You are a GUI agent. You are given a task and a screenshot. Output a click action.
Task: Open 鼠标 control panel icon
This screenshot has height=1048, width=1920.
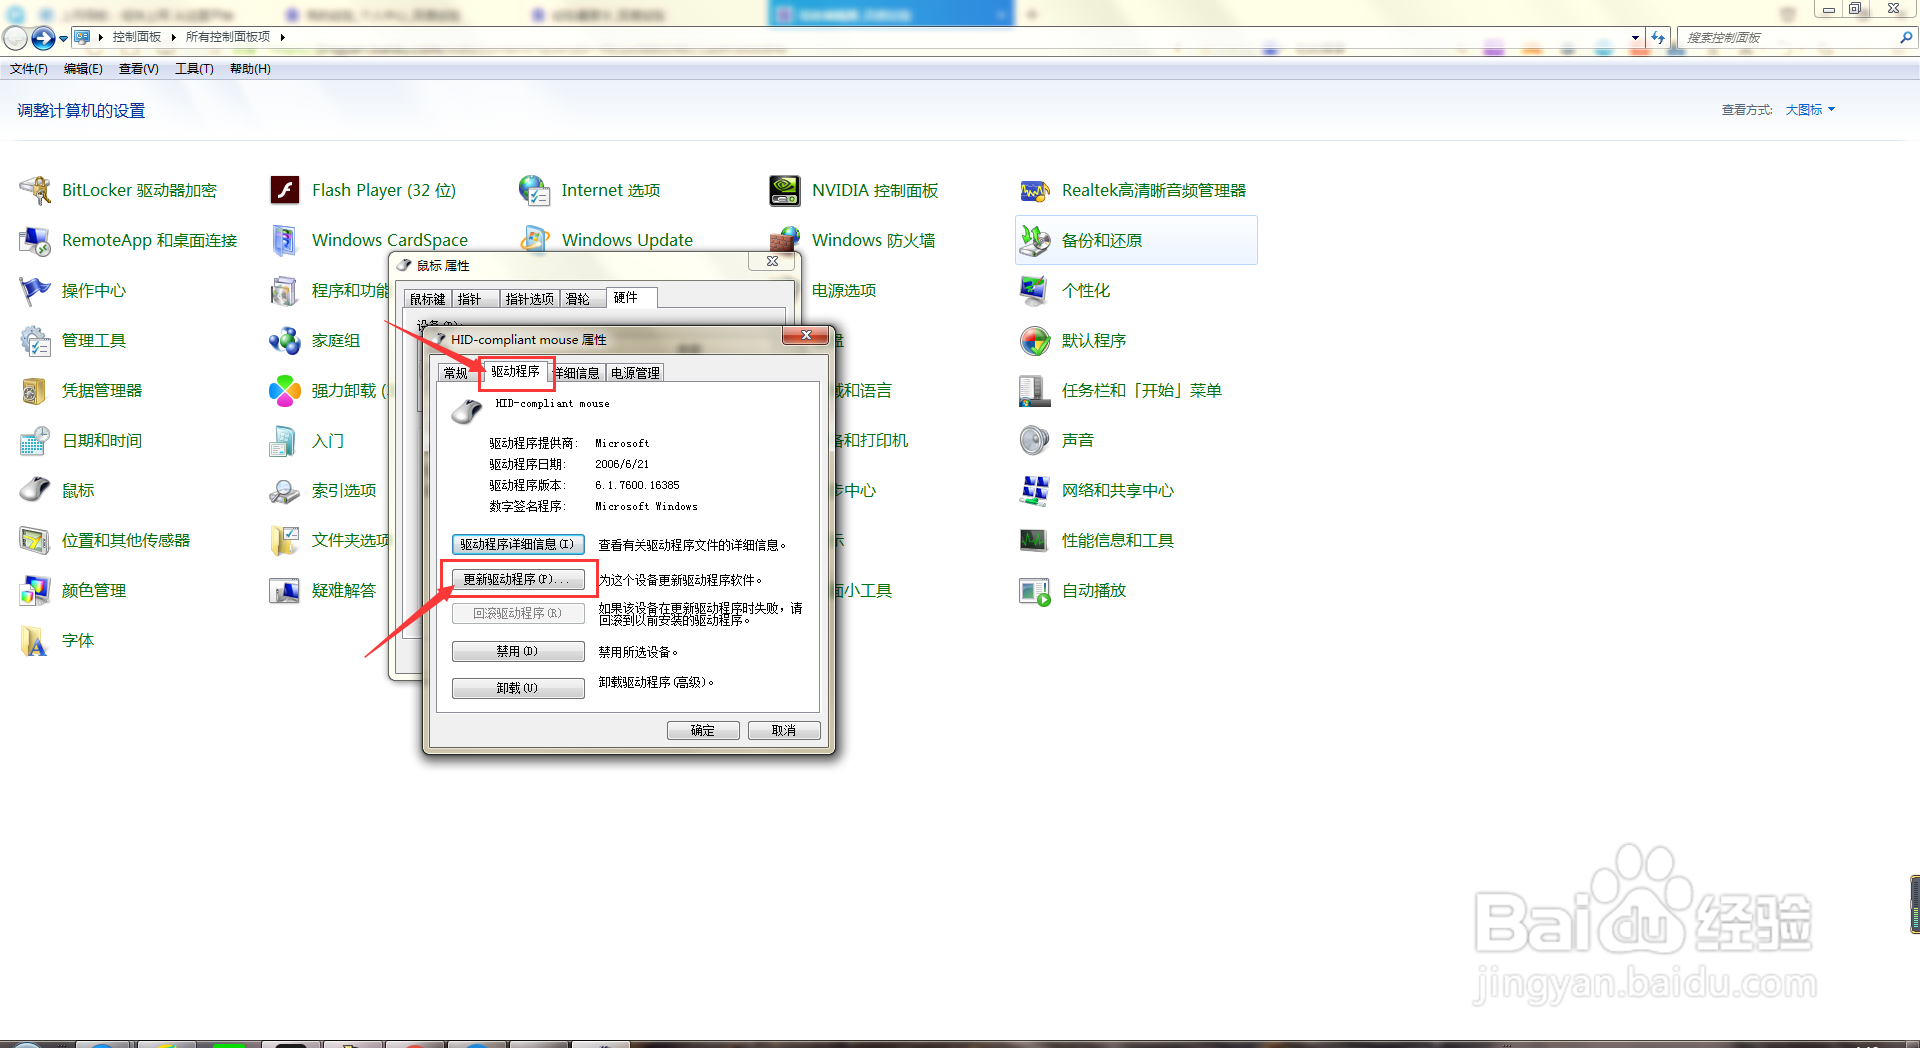(x=35, y=490)
